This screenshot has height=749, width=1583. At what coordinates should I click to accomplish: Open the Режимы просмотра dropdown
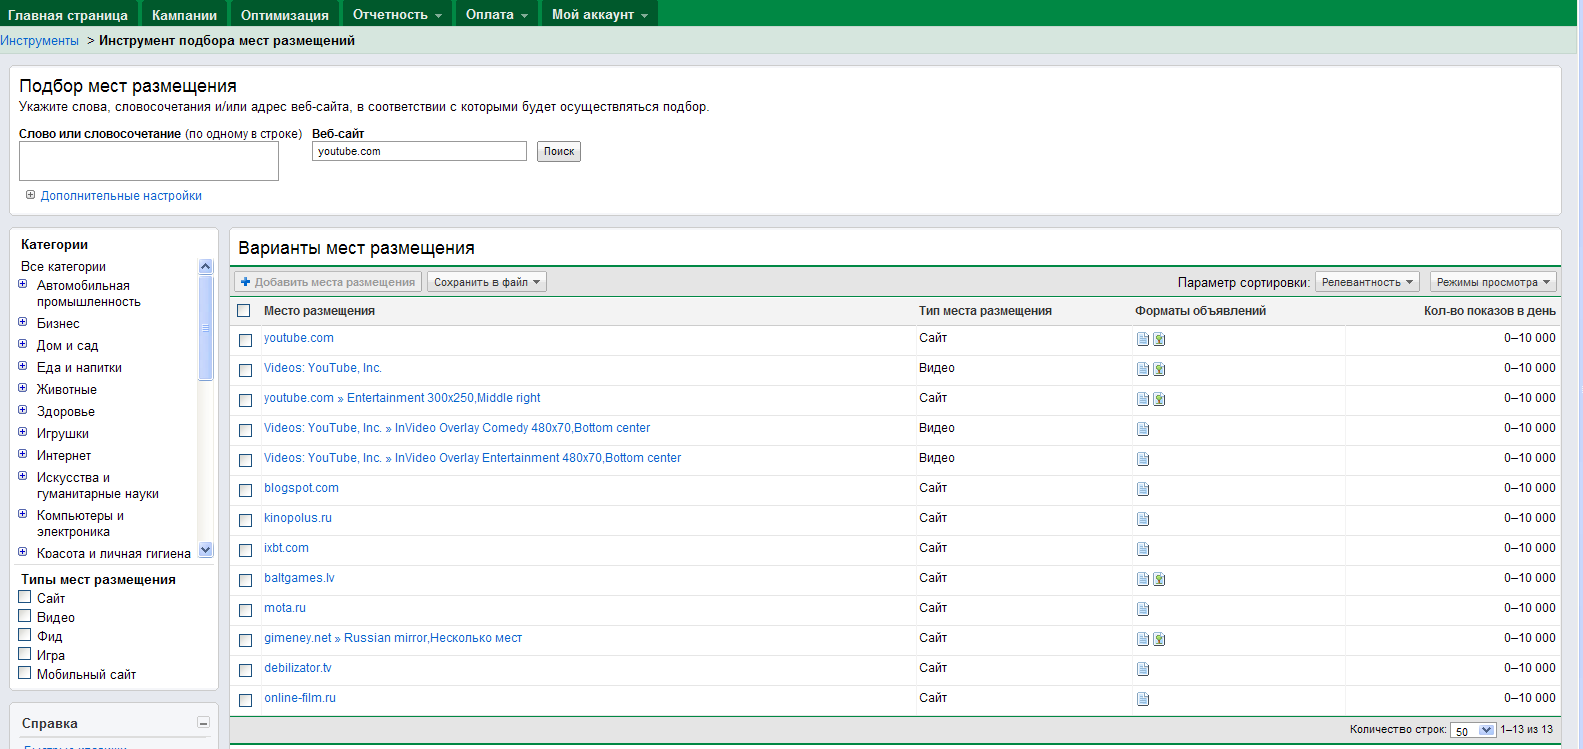(1493, 282)
